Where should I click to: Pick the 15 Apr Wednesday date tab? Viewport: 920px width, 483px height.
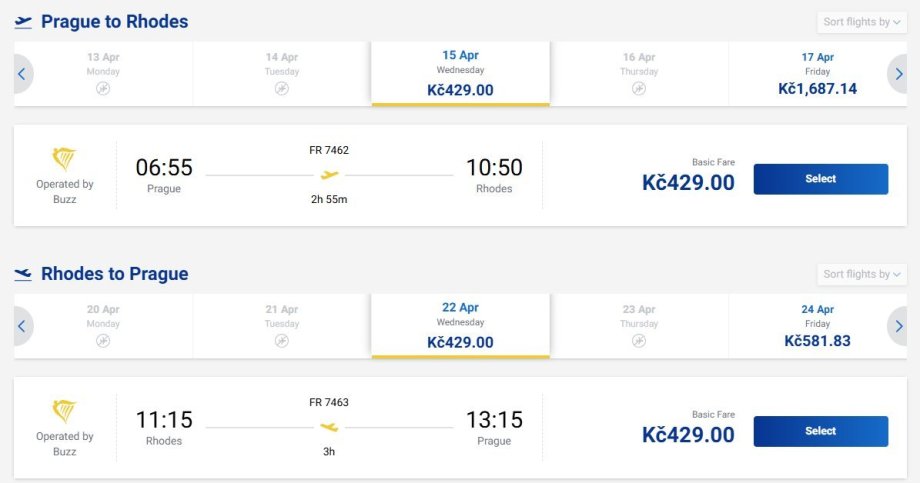460,74
